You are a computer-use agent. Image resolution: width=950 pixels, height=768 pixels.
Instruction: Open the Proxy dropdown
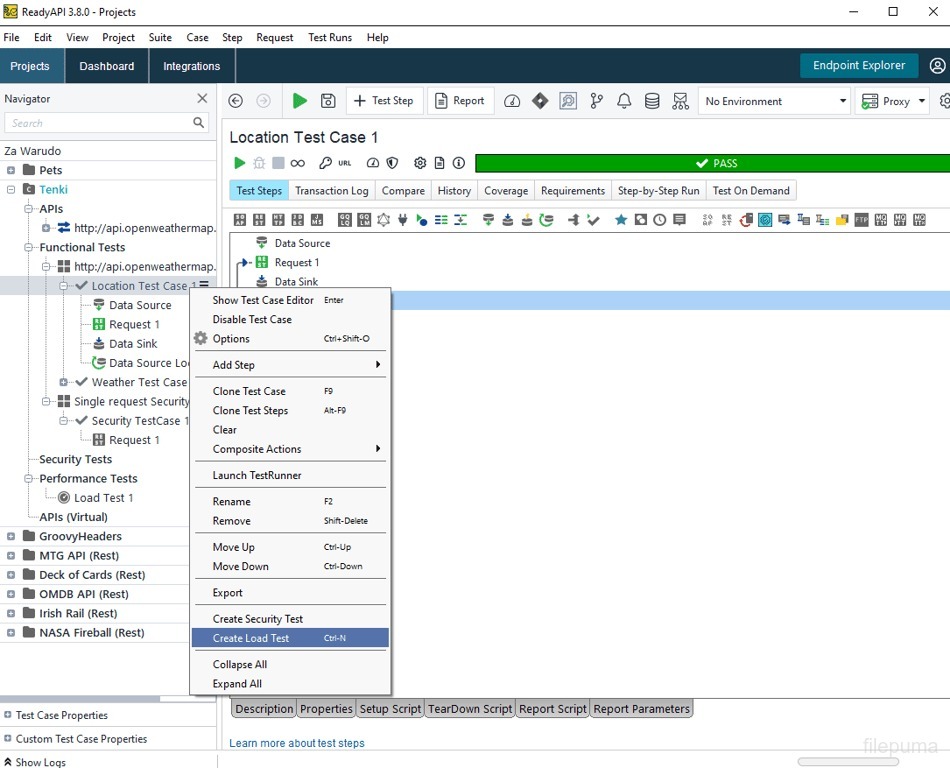[x=893, y=101]
